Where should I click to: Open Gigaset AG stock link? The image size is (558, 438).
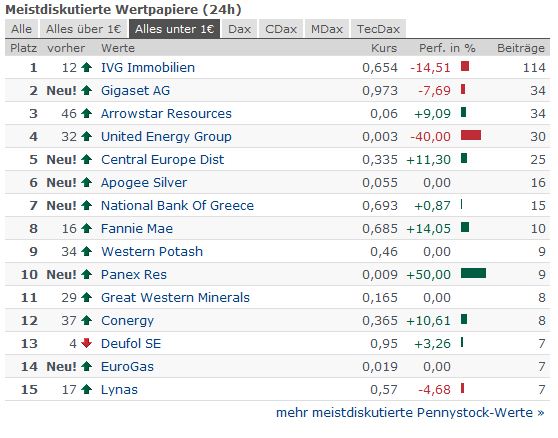pyautogui.click(x=136, y=90)
